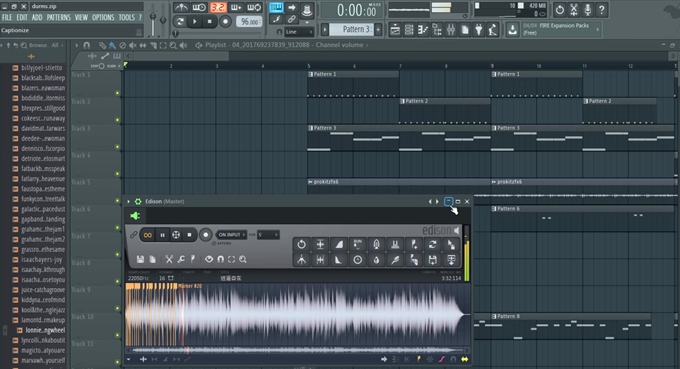Image resolution: width=680 pixels, height=369 pixels.
Task: Click Edison's fade in ramp icon
Action: 339,244
